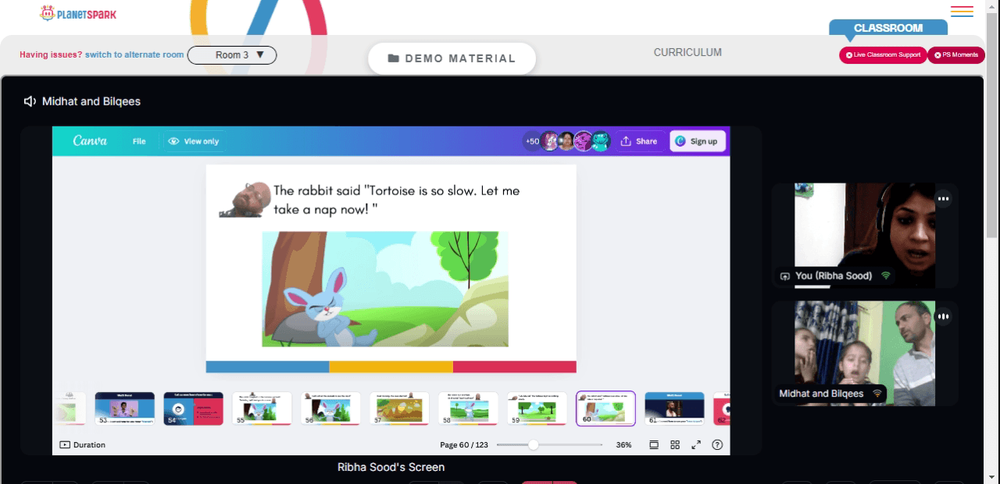Toggle the Canva View only eye option
Image resolution: width=1000 pixels, height=484 pixels.
coord(193,141)
